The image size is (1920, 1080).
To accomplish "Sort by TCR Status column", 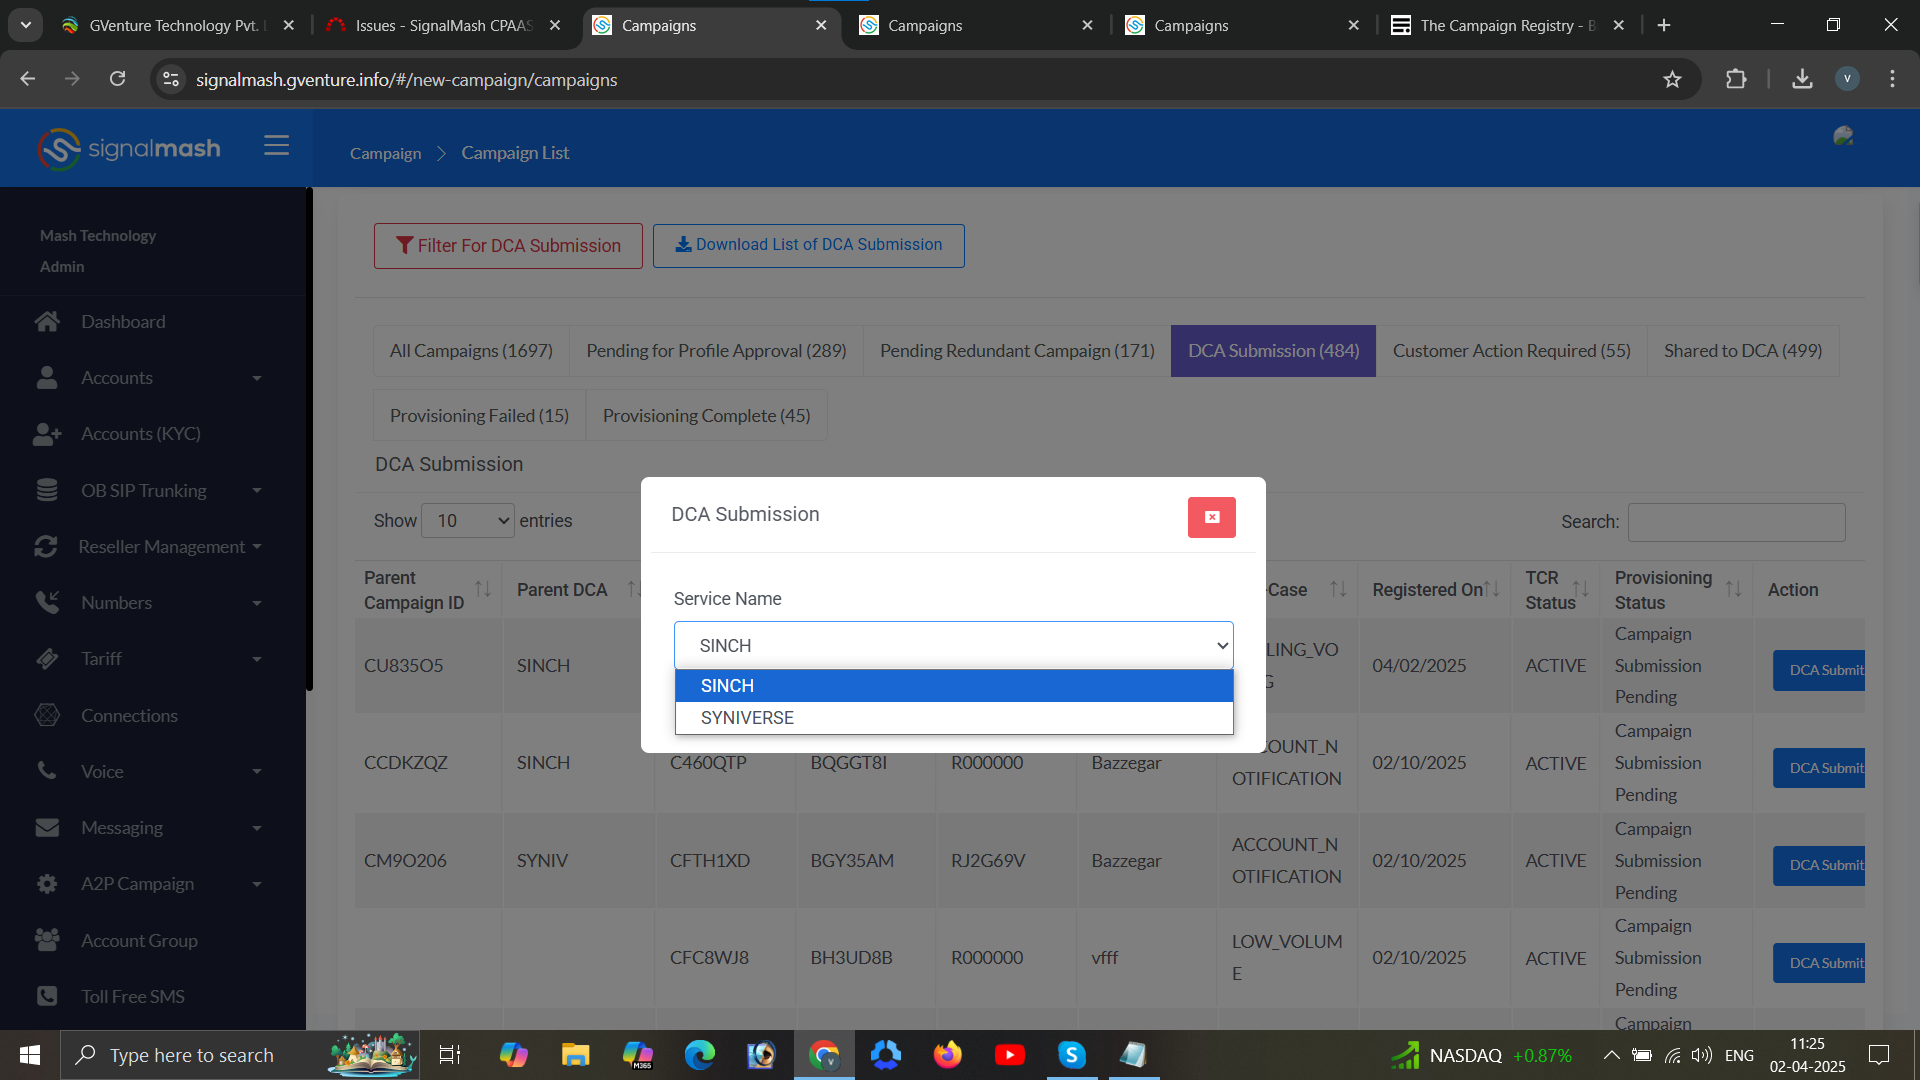I will coord(1580,590).
